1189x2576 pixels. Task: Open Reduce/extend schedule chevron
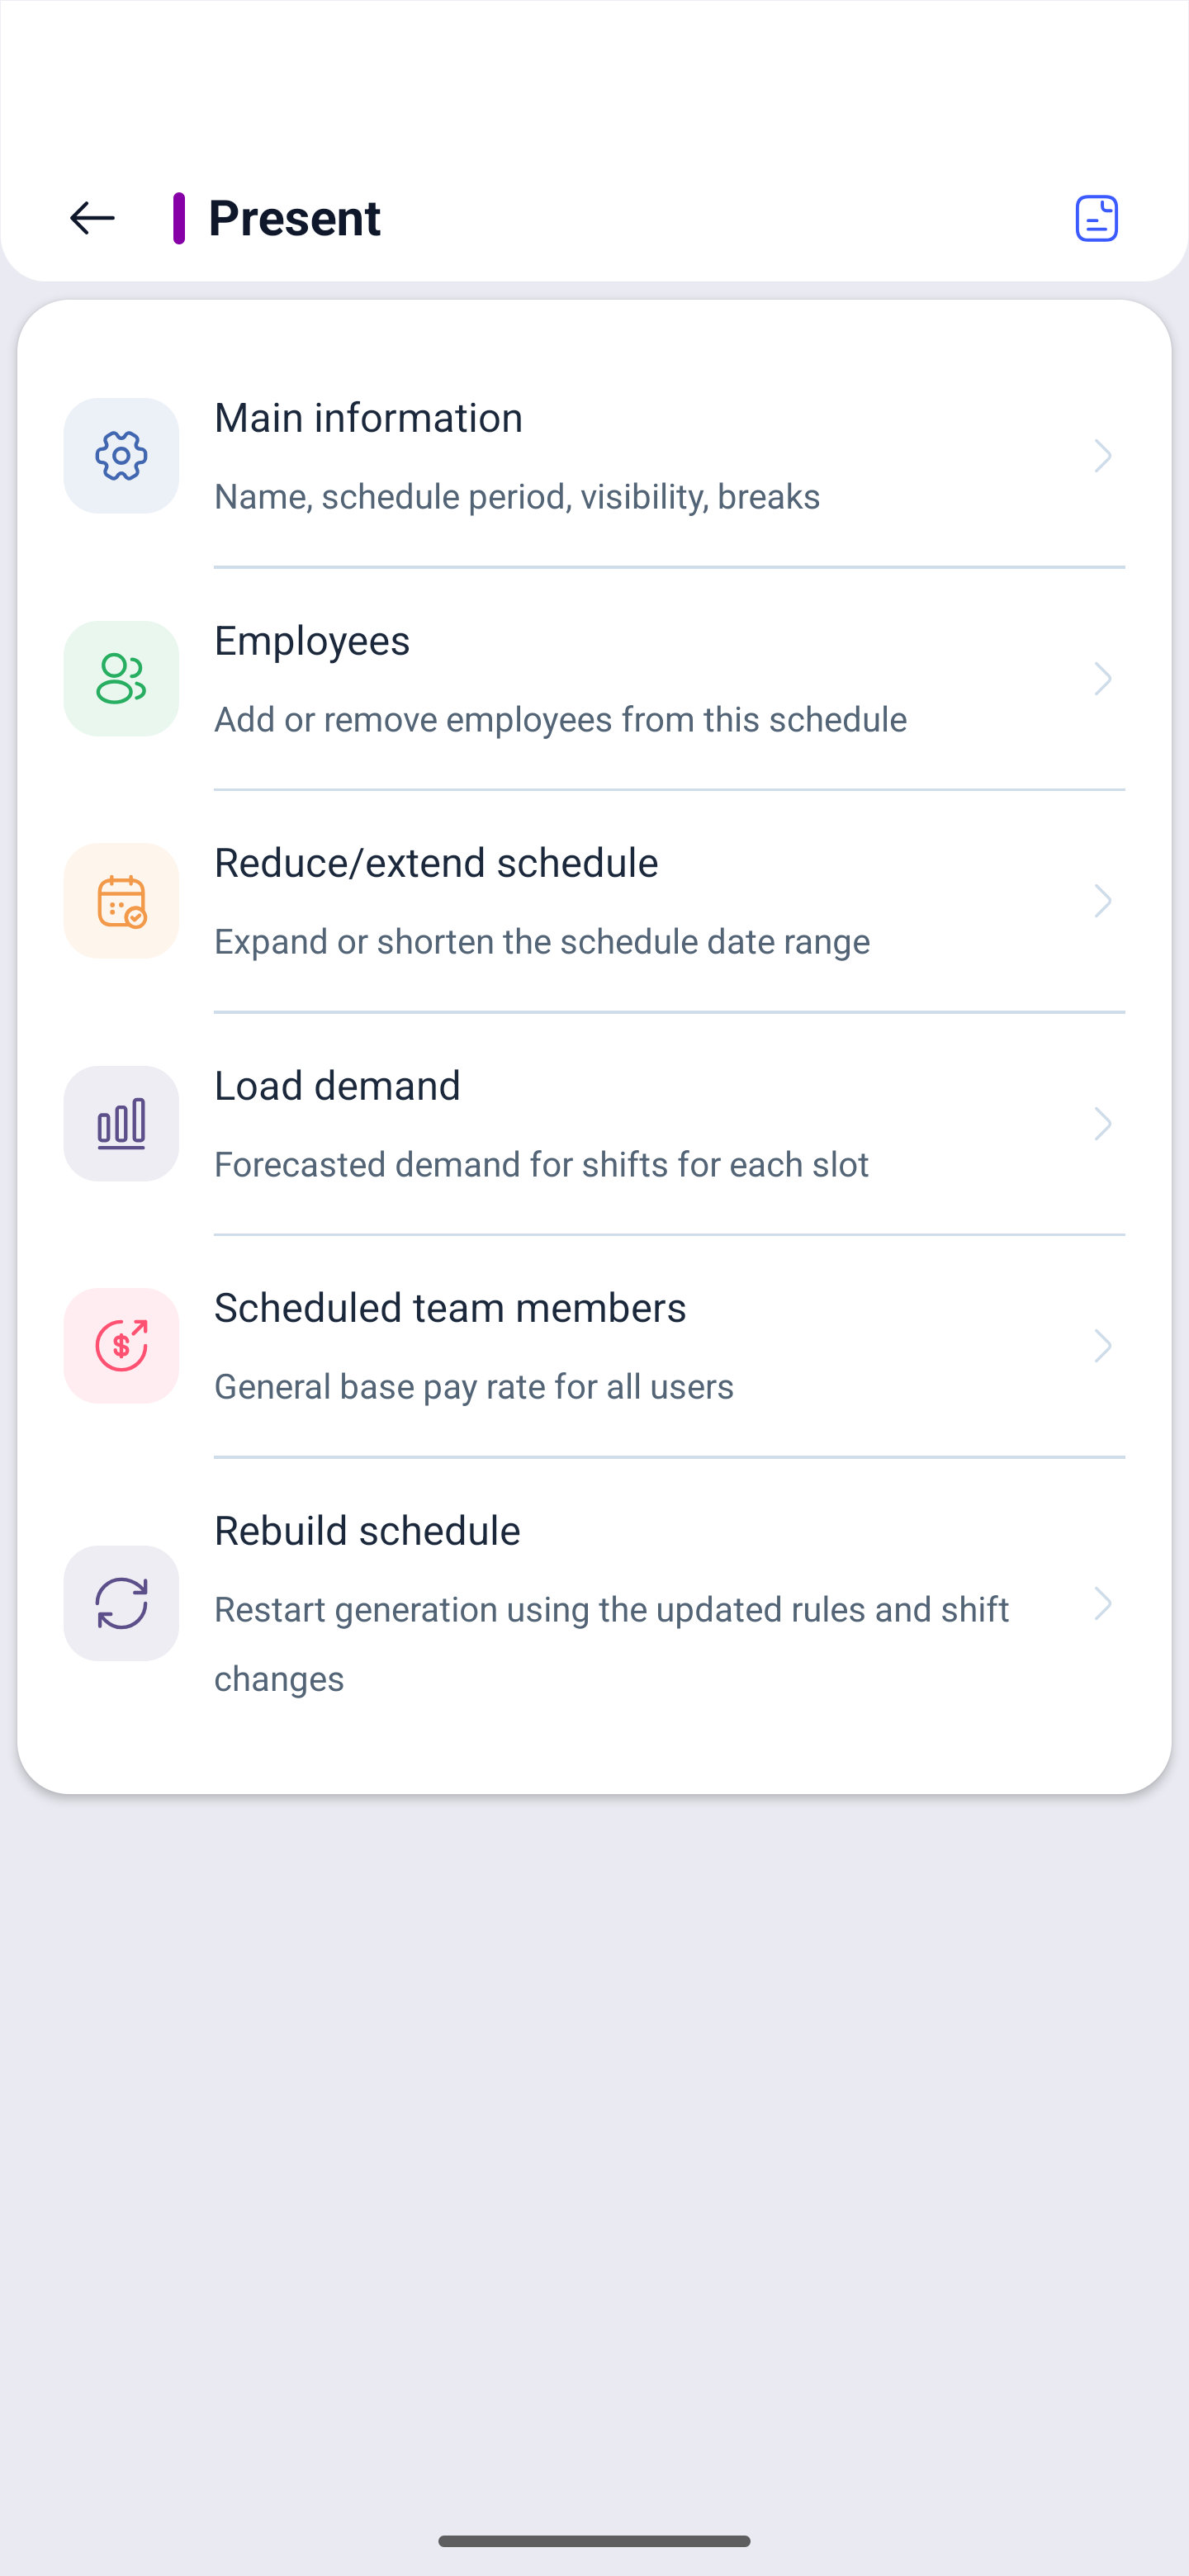point(1102,901)
